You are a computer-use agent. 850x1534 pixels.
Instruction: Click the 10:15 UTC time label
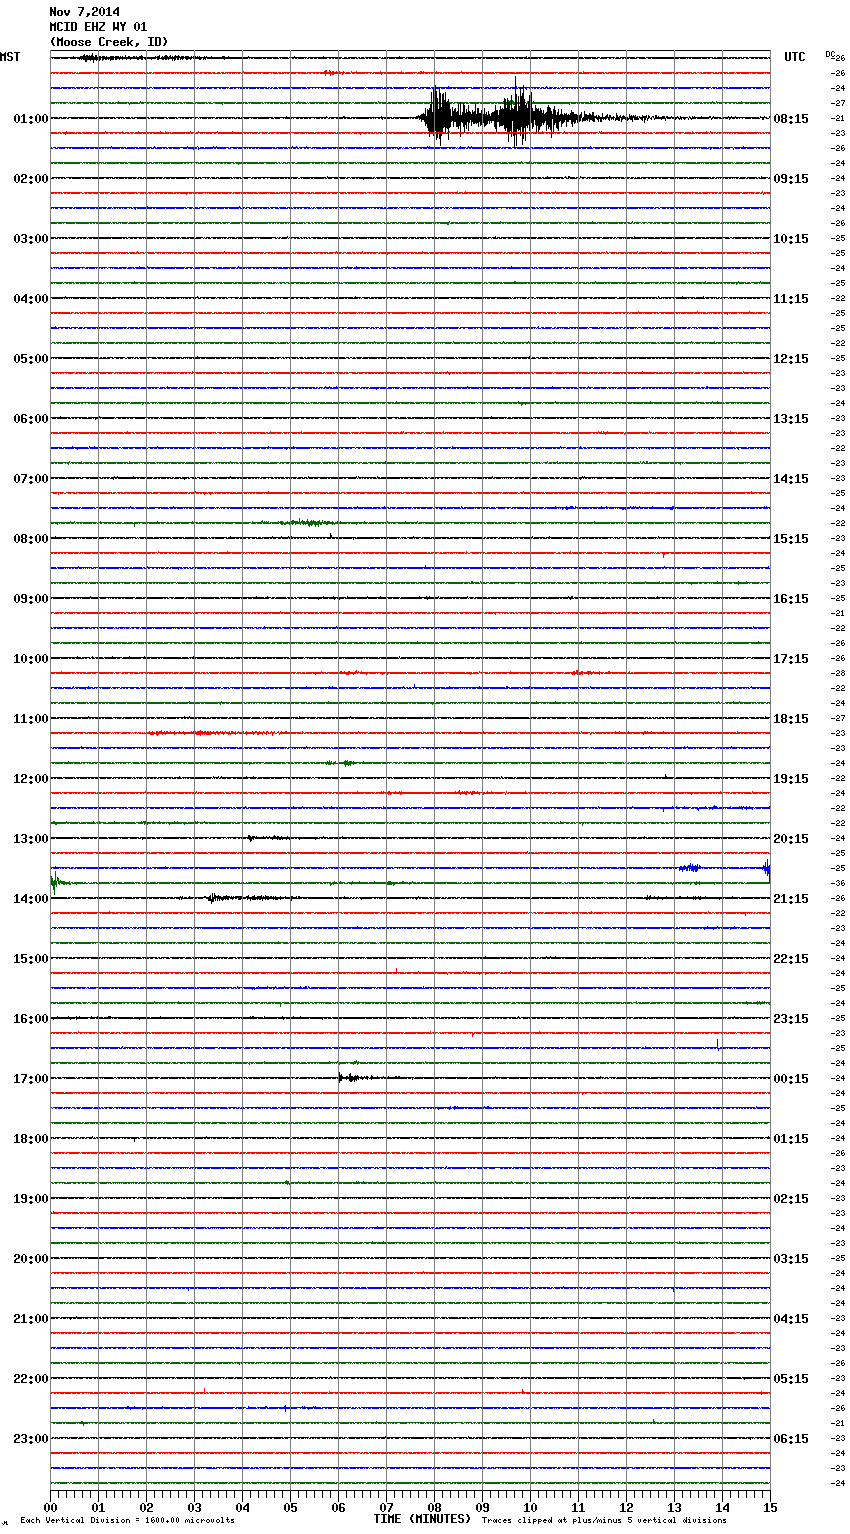pyautogui.click(x=791, y=239)
